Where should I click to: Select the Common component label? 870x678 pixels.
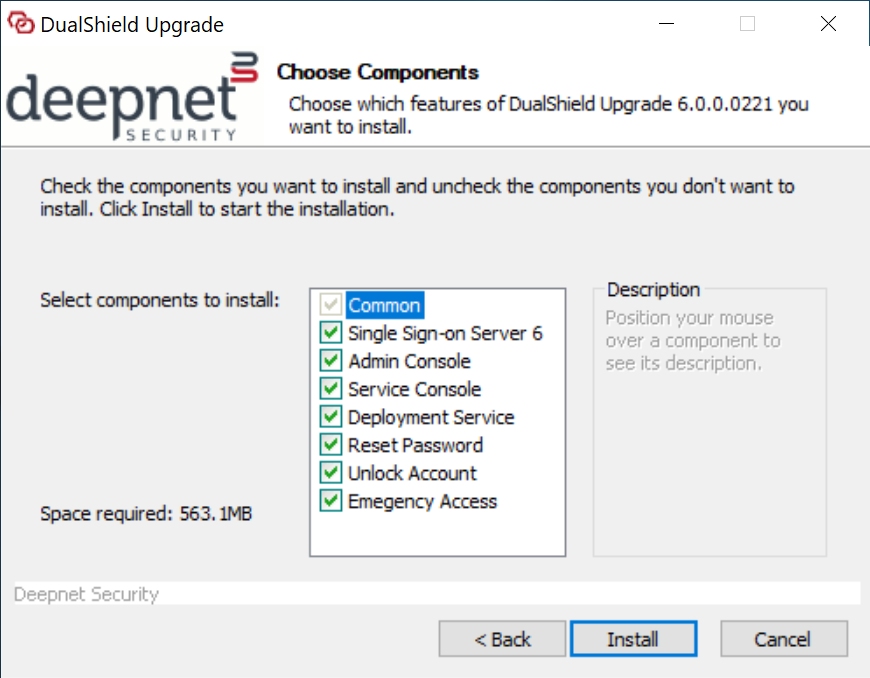[383, 305]
